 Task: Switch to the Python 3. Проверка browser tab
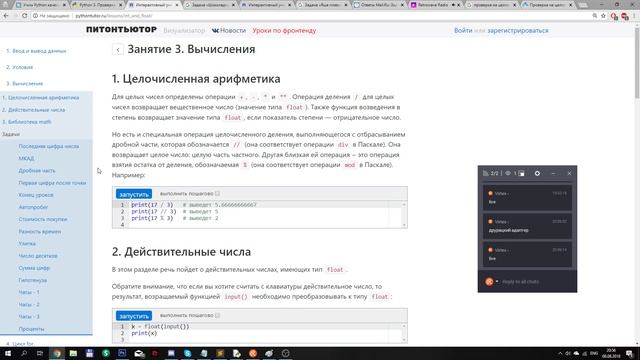coord(97,5)
